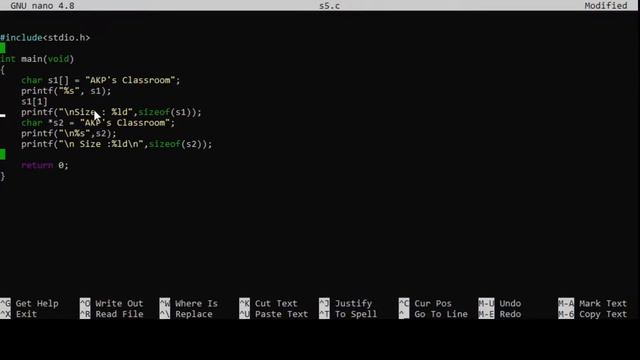Click the char s1[] declaration line
640x360 pixels.
pyautogui.click(x=101, y=80)
